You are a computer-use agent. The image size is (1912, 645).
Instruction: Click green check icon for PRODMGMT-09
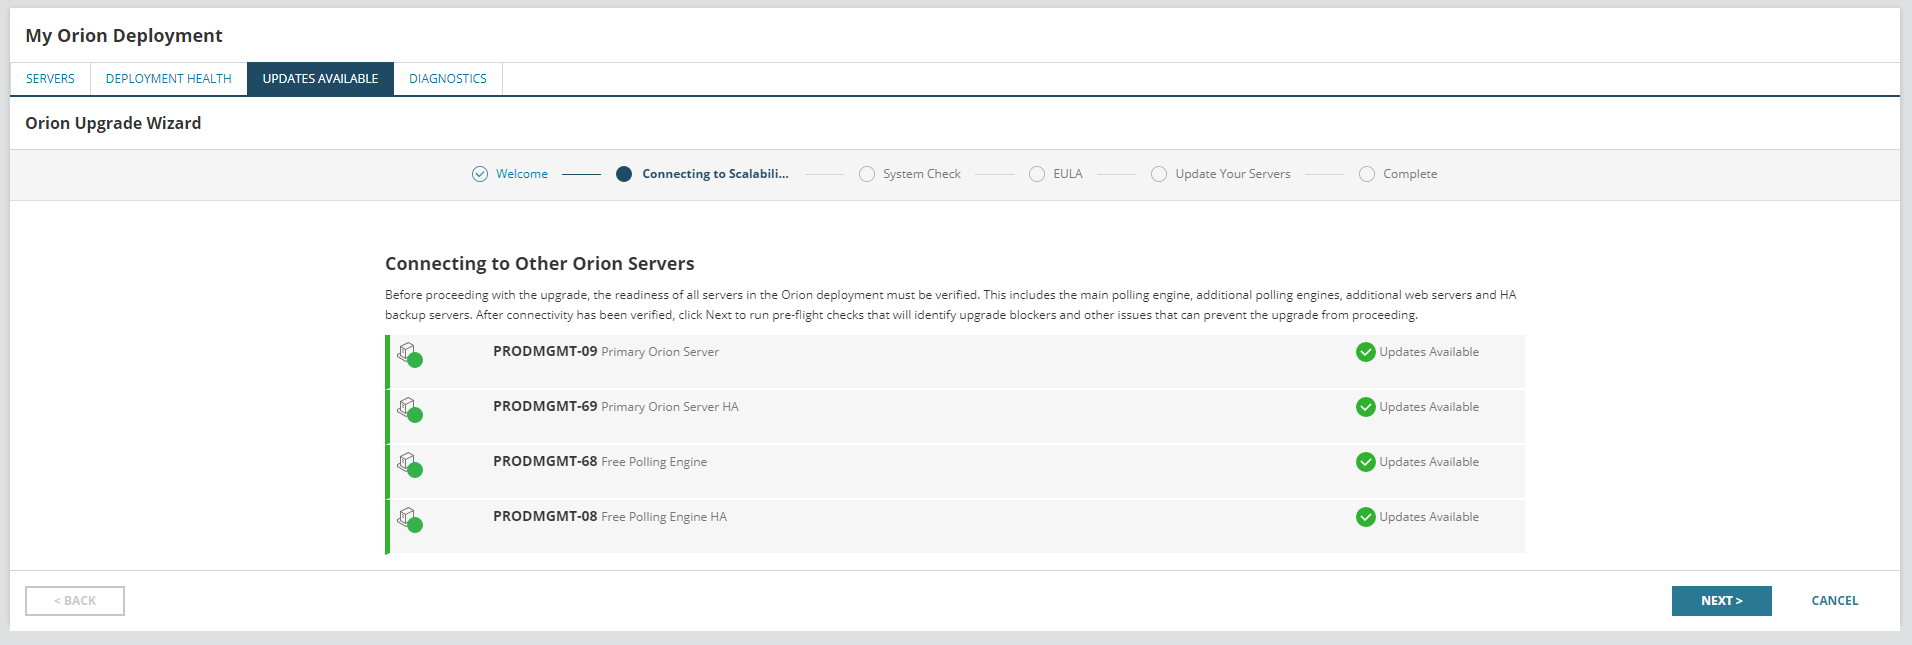tap(1366, 352)
